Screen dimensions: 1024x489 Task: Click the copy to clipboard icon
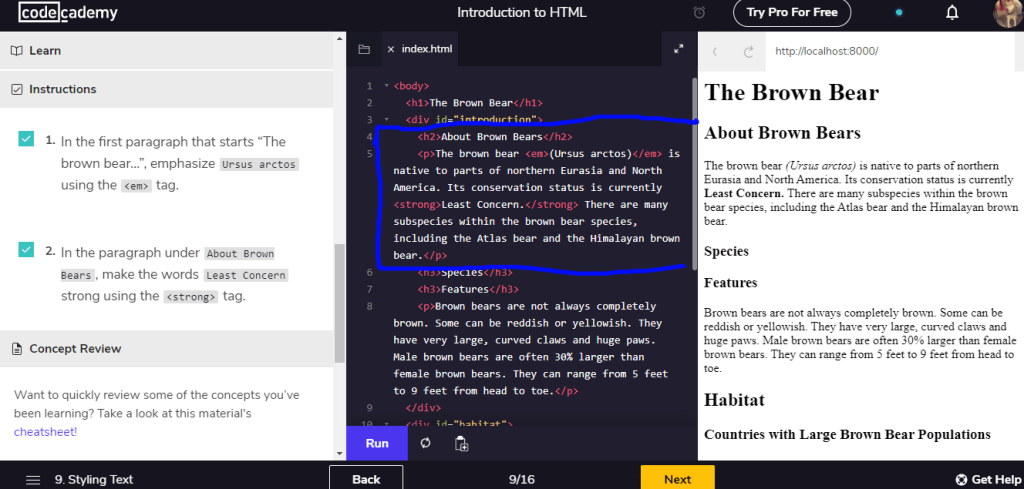(x=461, y=443)
